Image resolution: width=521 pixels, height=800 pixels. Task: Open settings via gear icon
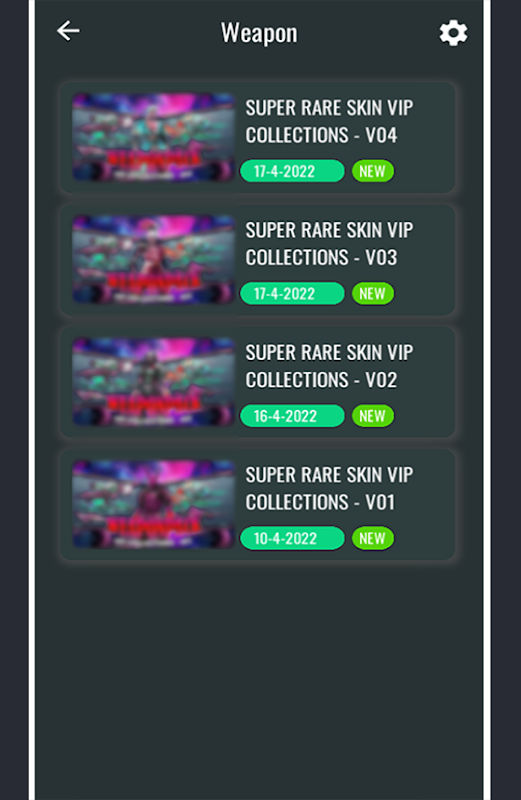pyautogui.click(x=453, y=33)
